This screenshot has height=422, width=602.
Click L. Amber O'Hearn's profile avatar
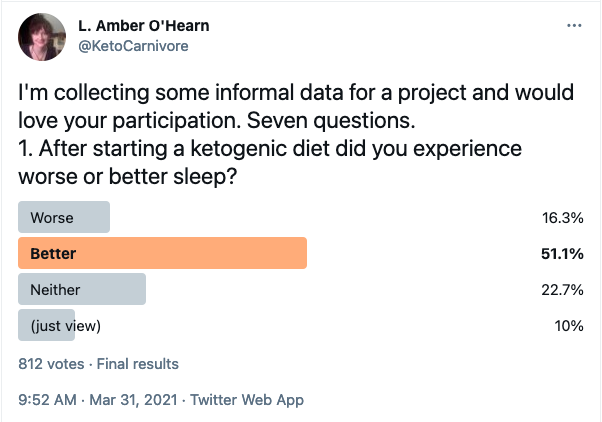pyautogui.click(x=41, y=37)
